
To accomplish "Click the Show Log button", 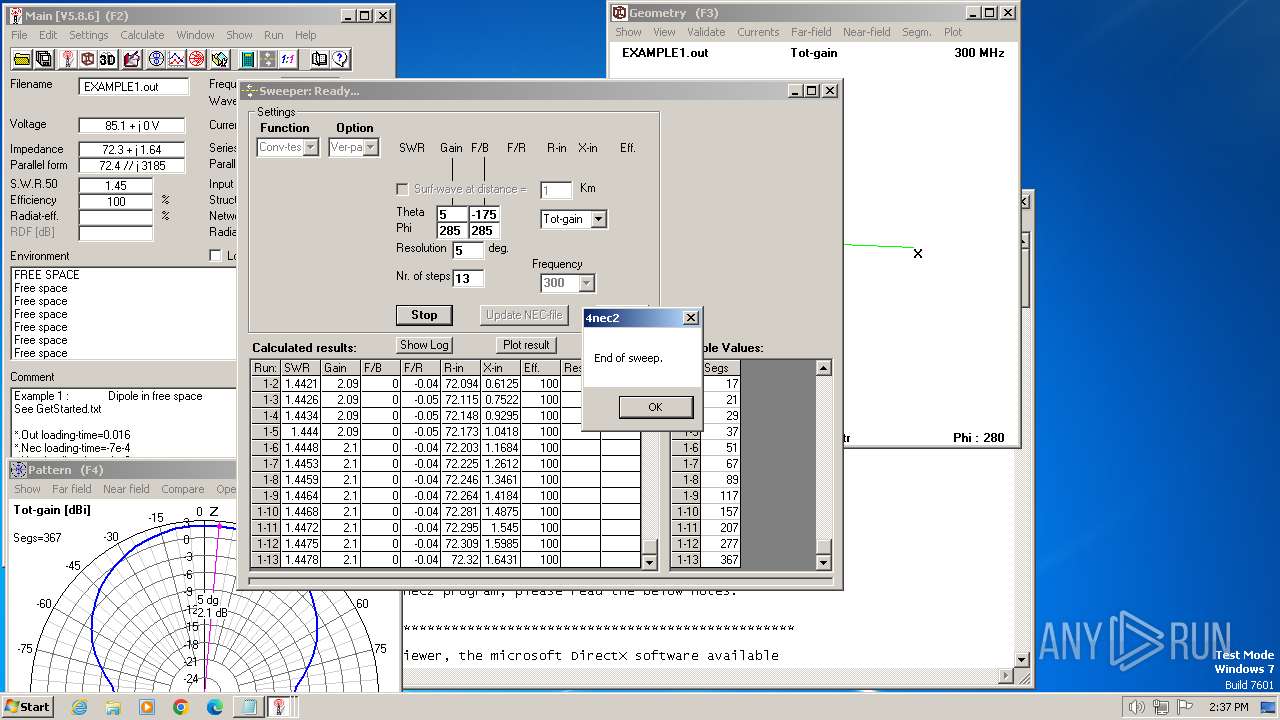I will coord(424,345).
